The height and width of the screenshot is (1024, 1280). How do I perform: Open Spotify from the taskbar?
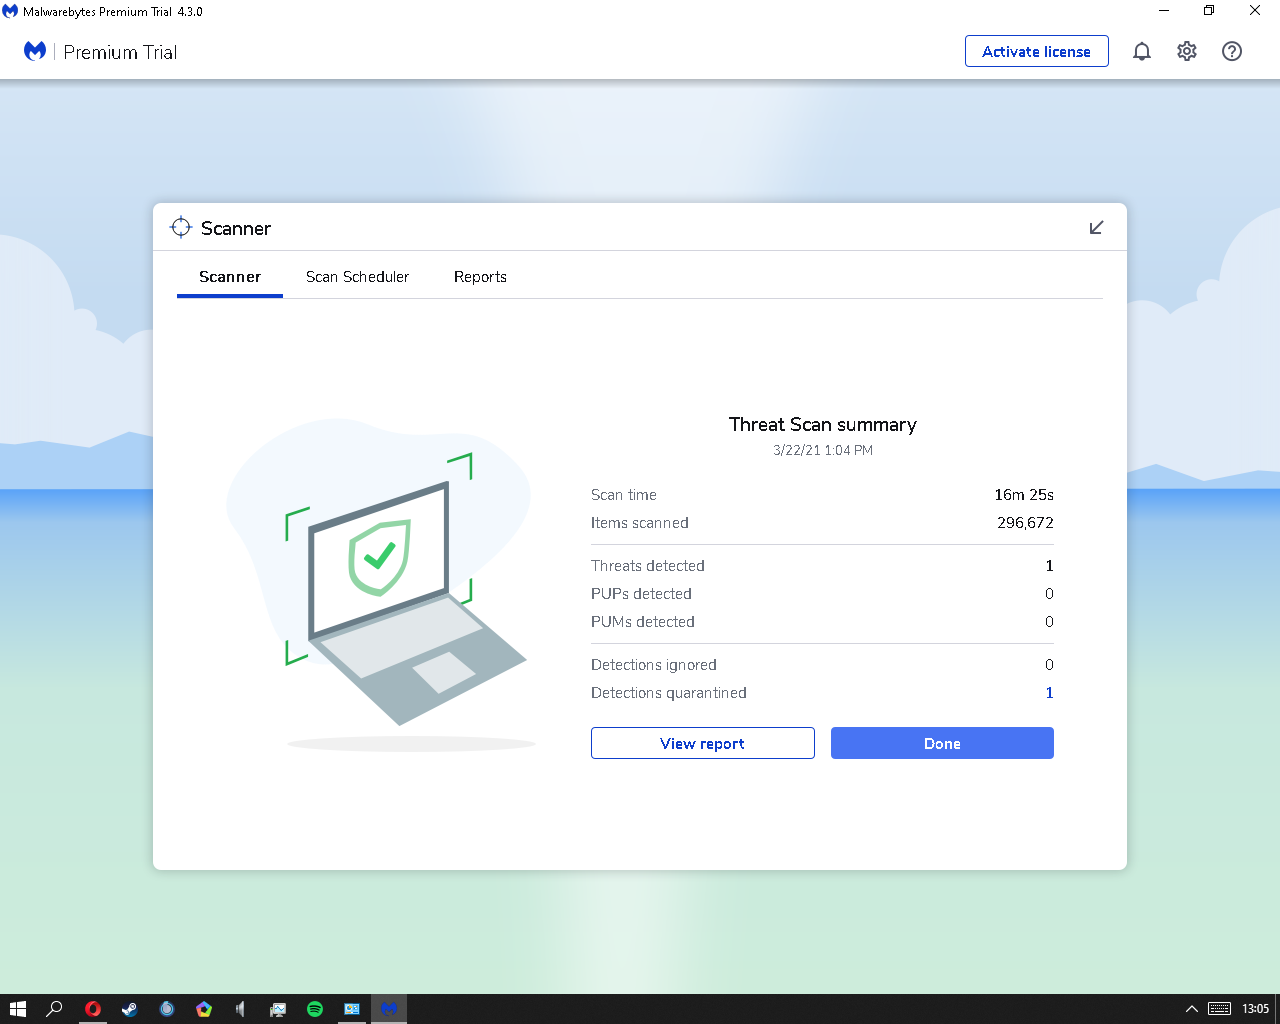pyautogui.click(x=315, y=1009)
